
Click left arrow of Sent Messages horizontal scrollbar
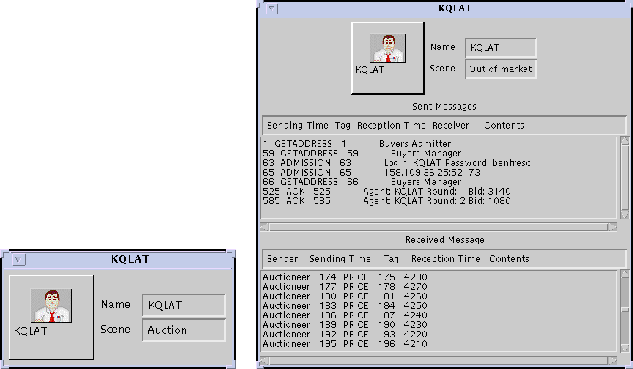click(x=265, y=227)
